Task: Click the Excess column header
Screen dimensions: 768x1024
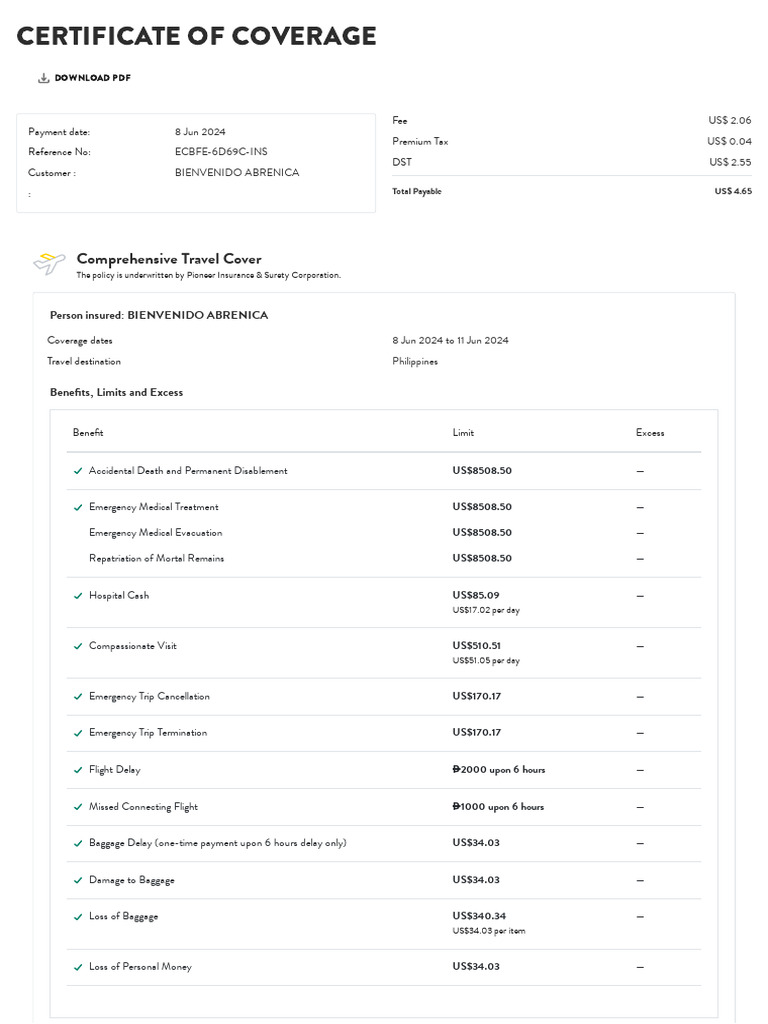Action: point(650,433)
